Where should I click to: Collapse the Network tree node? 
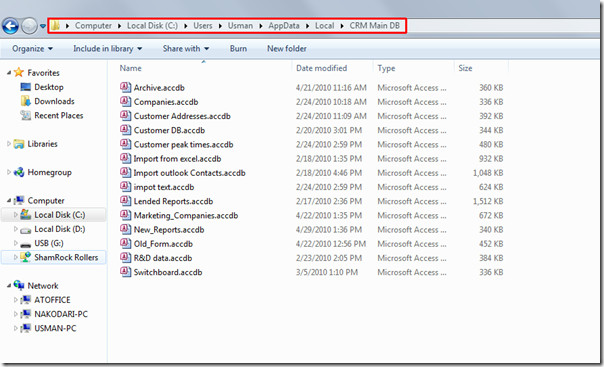[8, 286]
